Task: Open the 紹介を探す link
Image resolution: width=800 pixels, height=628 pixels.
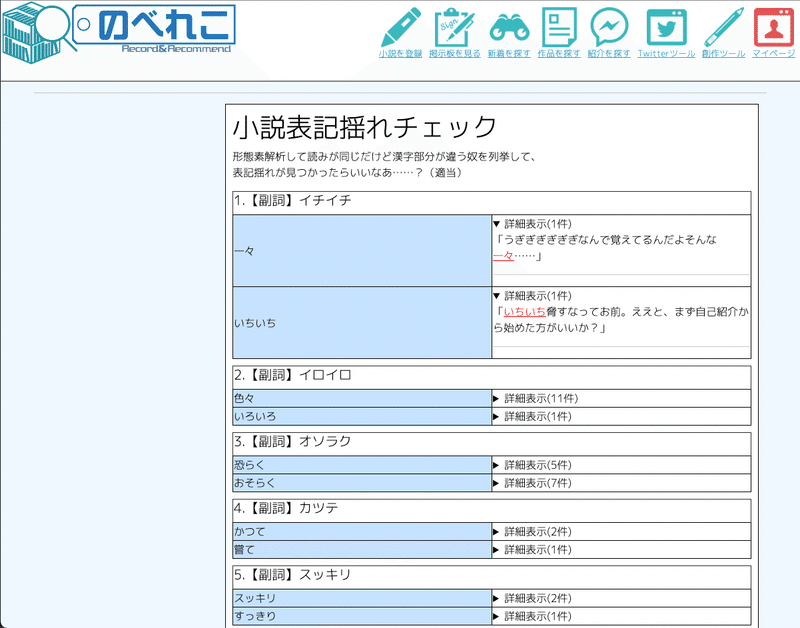Action: tap(609, 54)
